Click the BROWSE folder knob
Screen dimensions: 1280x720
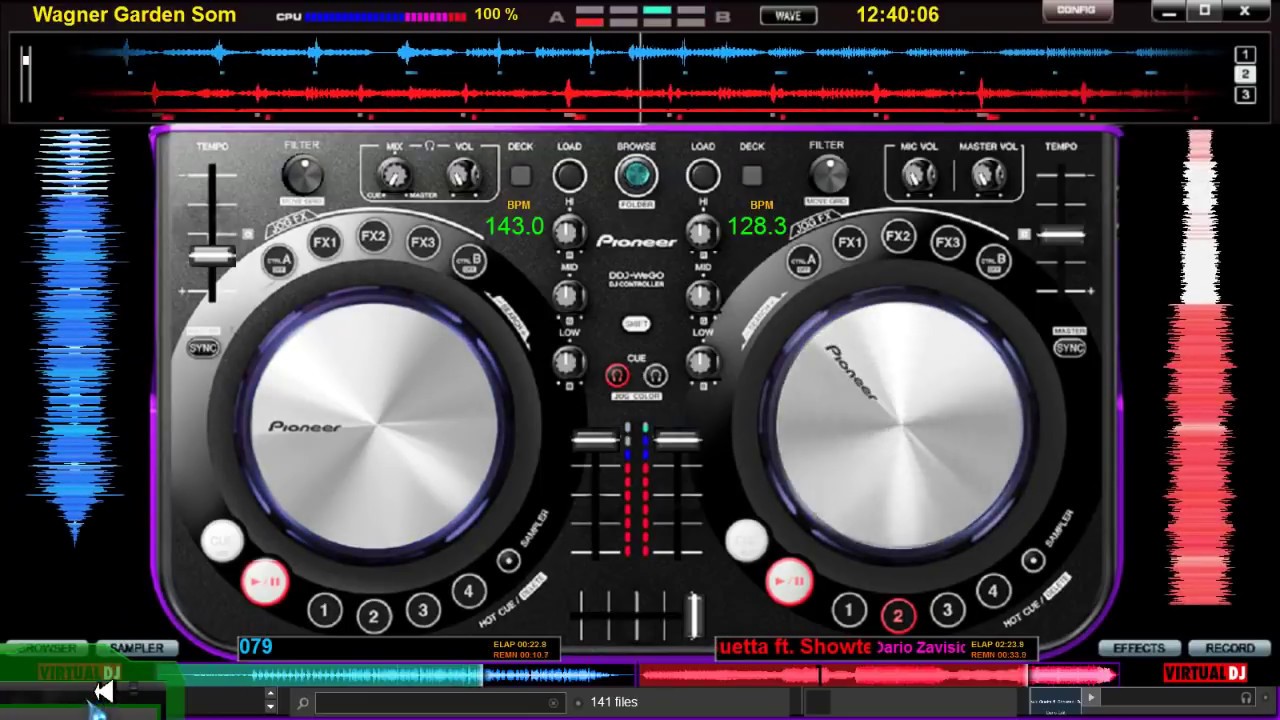click(x=636, y=176)
